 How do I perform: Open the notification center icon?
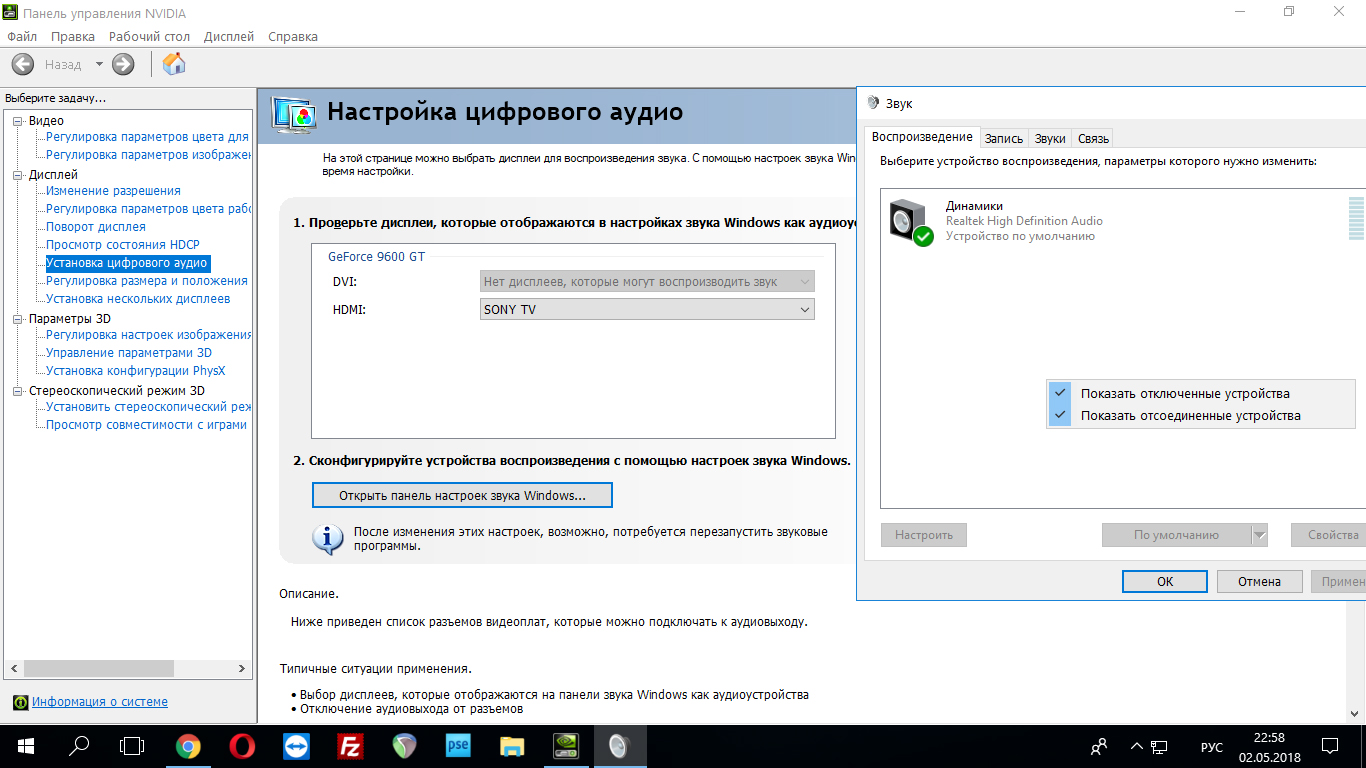1330,746
